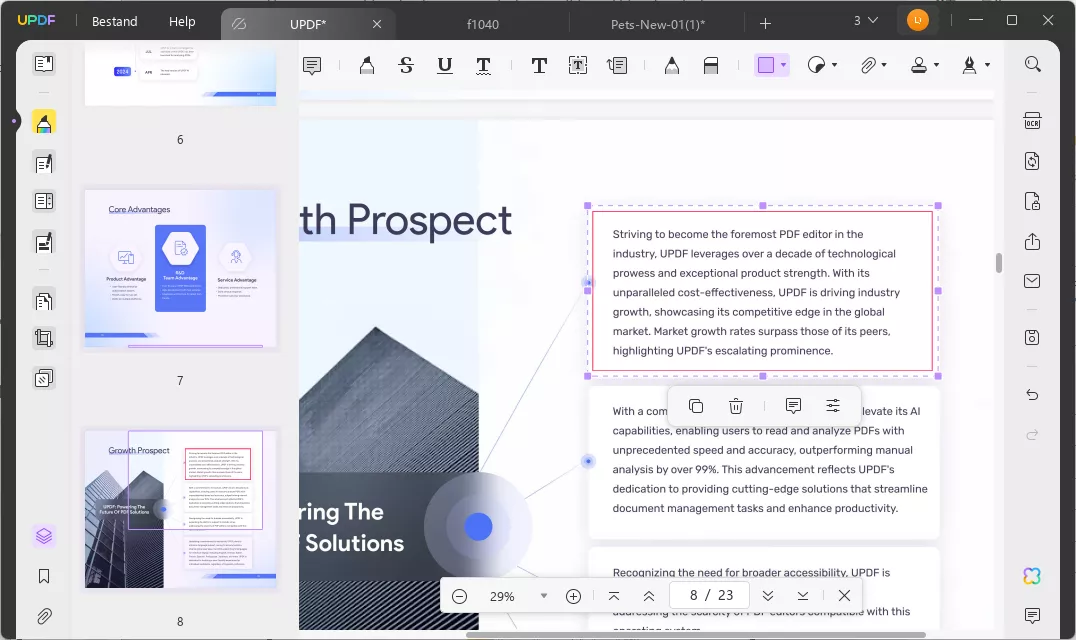Open the Crop Pages tool in left sidebar
Image resolution: width=1076 pixels, height=640 pixels.
[44, 338]
